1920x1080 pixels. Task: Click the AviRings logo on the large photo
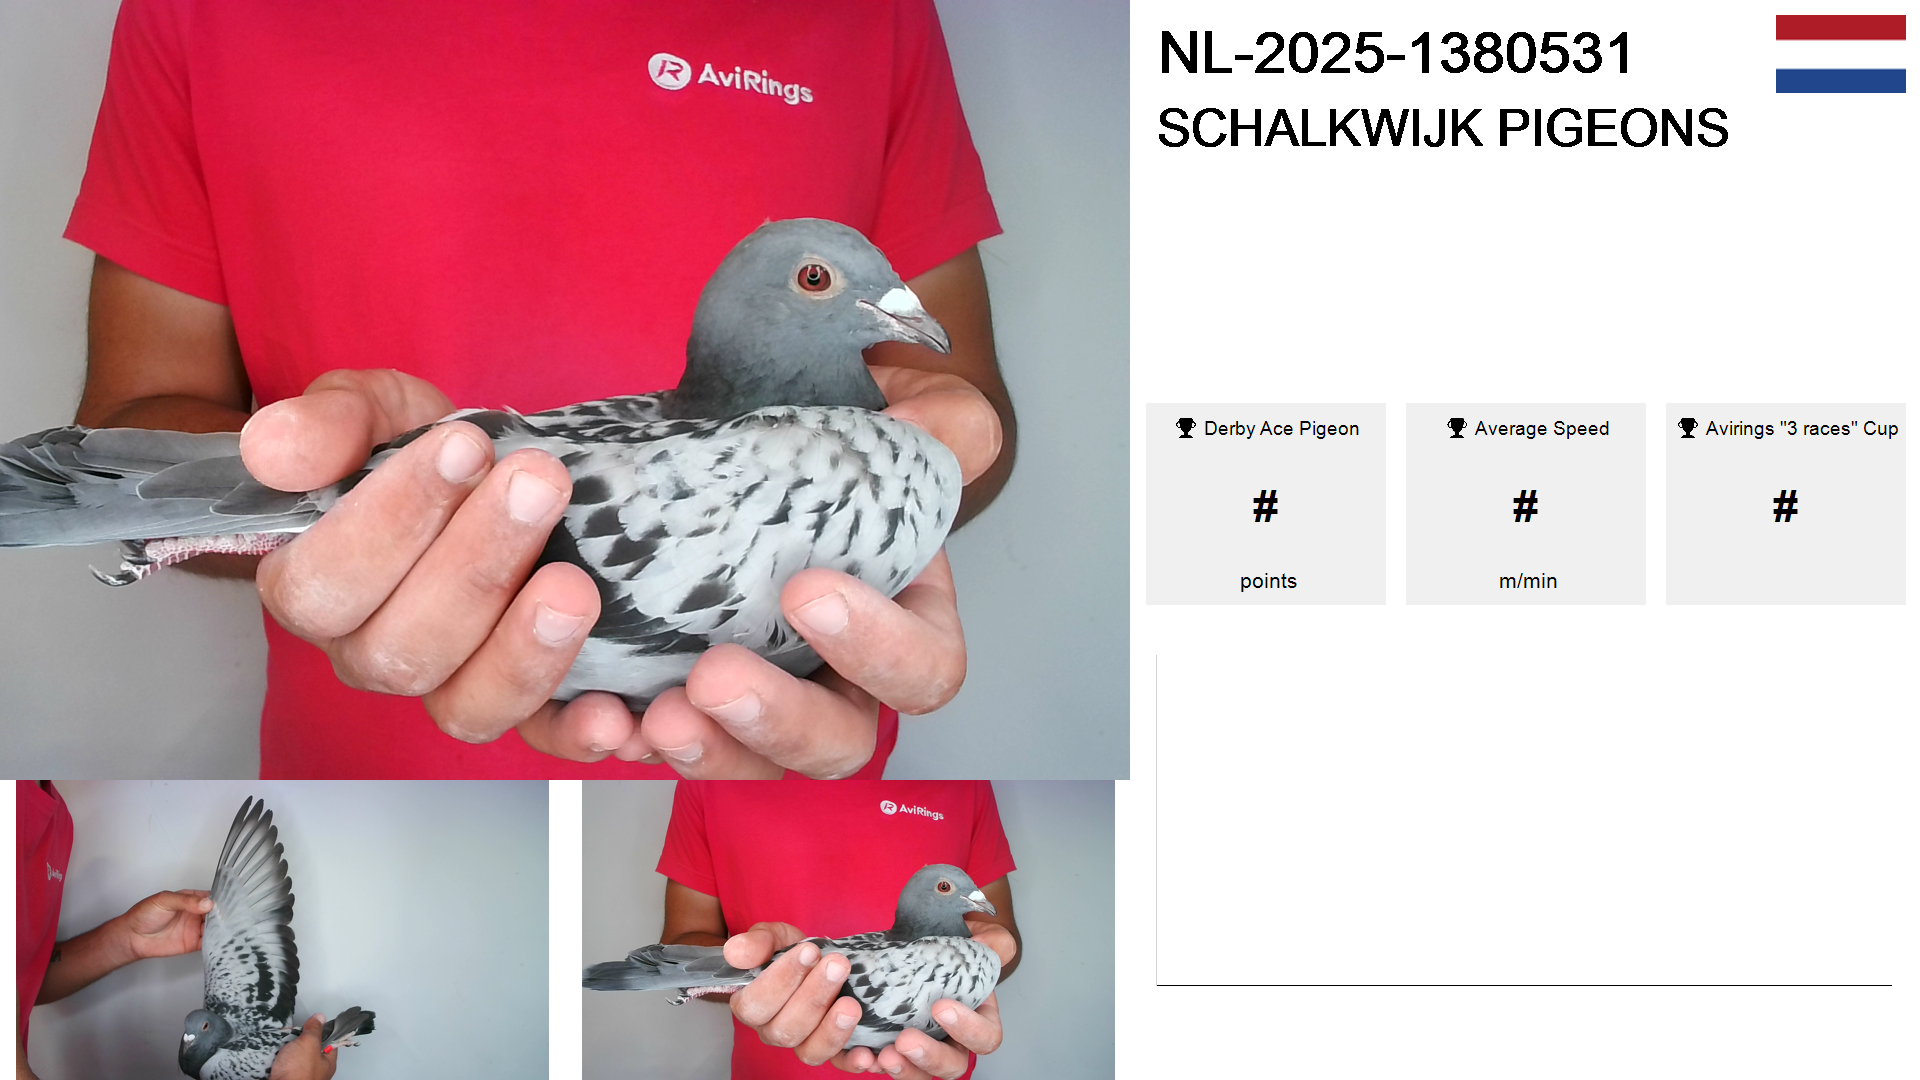(730, 78)
